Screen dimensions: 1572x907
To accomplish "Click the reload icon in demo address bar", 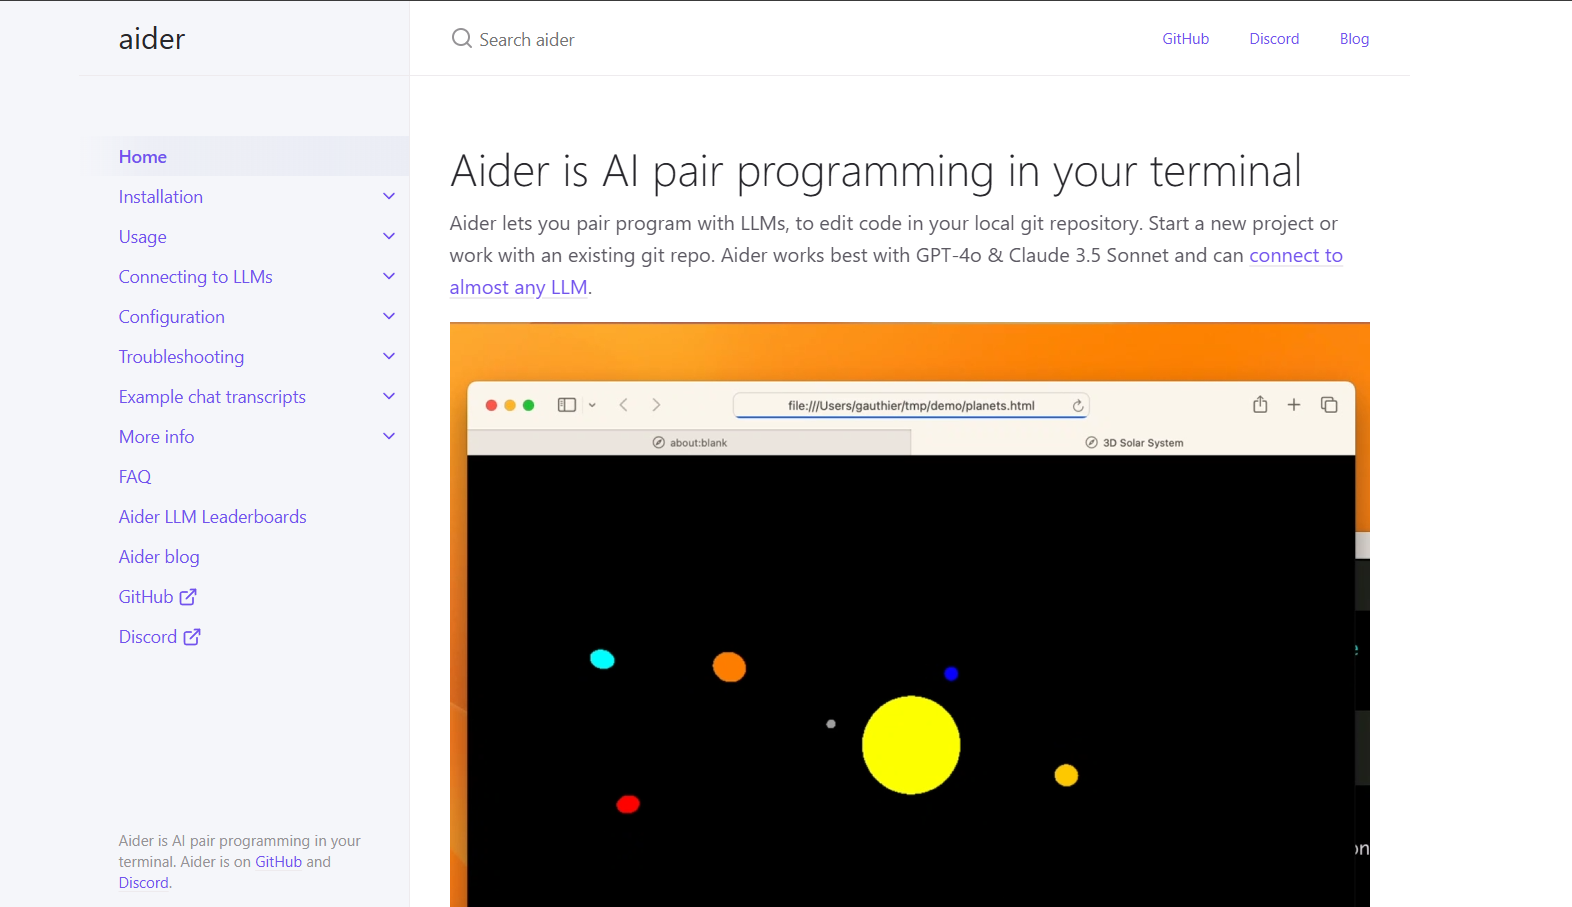I will [1078, 406].
